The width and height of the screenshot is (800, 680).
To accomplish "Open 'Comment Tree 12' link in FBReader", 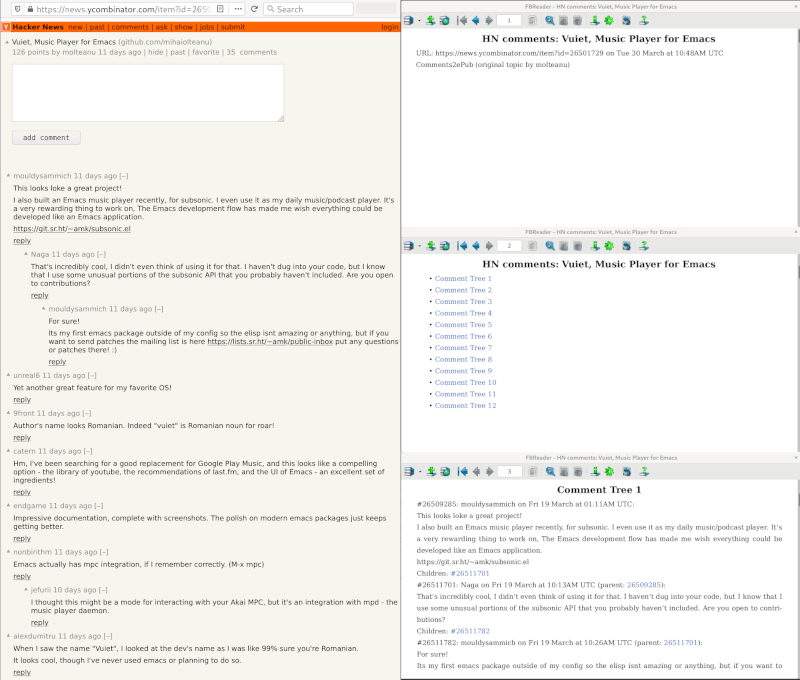I will 465,406.
